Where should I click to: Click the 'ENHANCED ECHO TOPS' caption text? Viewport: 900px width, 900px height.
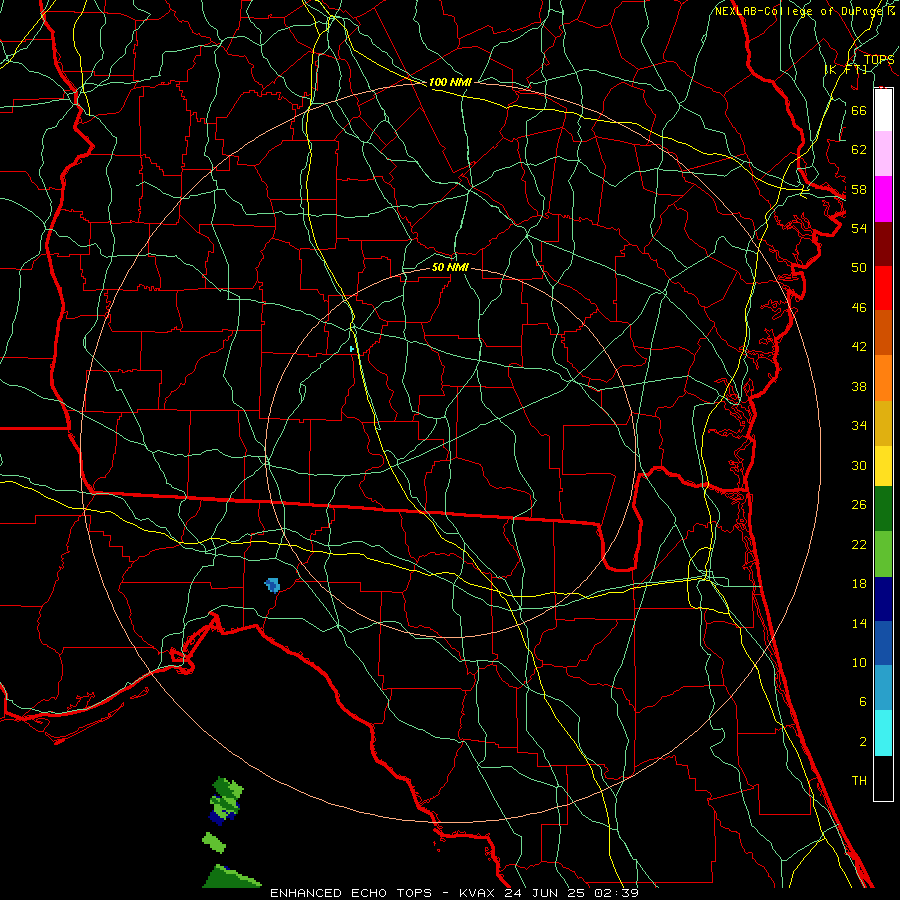point(351,893)
